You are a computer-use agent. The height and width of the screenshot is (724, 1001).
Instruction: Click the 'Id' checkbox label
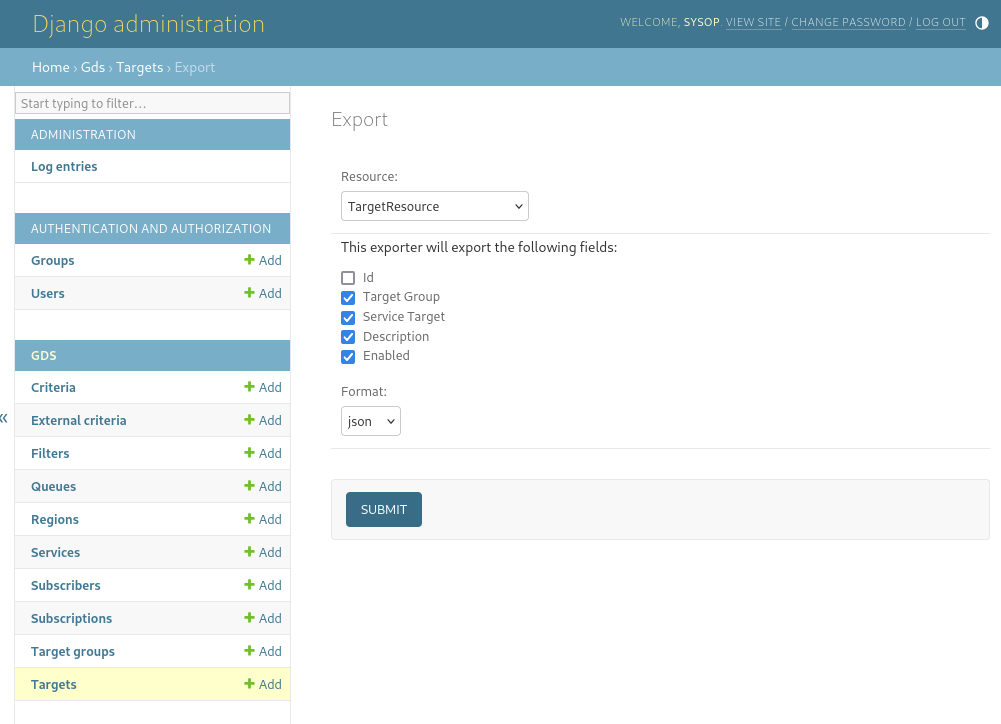click(368, 278)
